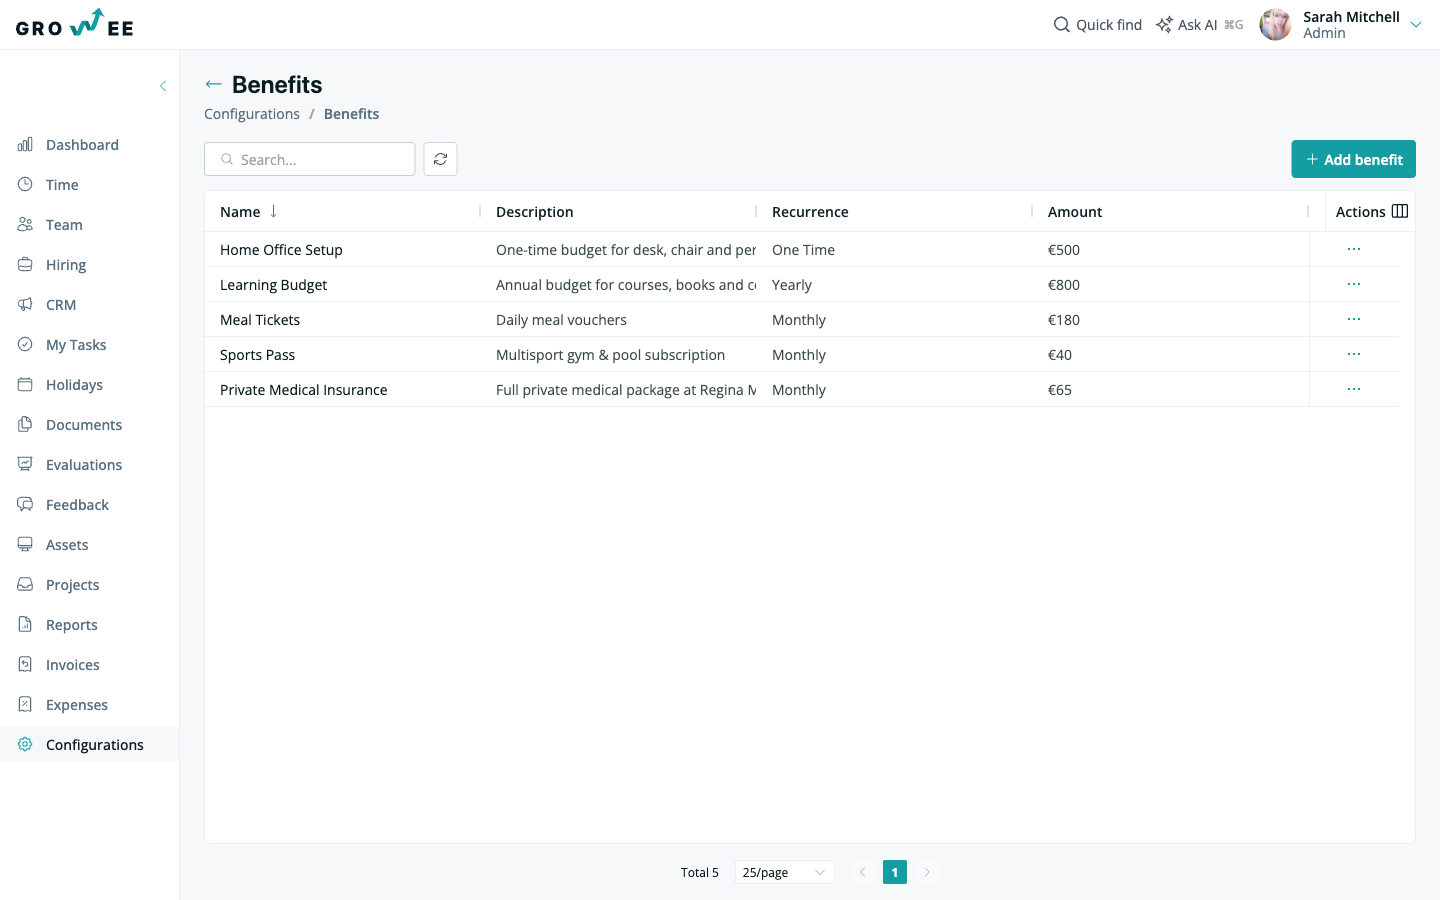Viewport: 1440px width, 900px height.
Task: Click the Holidays calendar icon
Action: tap(25, 385)
